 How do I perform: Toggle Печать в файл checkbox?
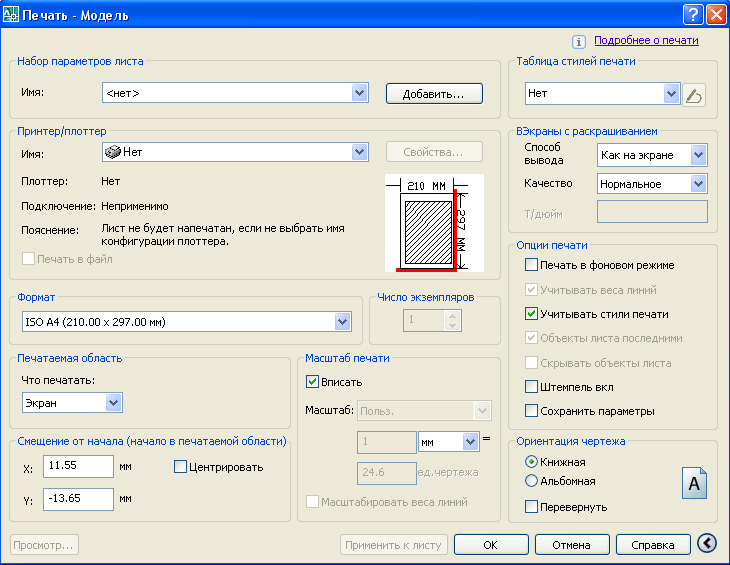pyautogui.click(x=28, y=259)
